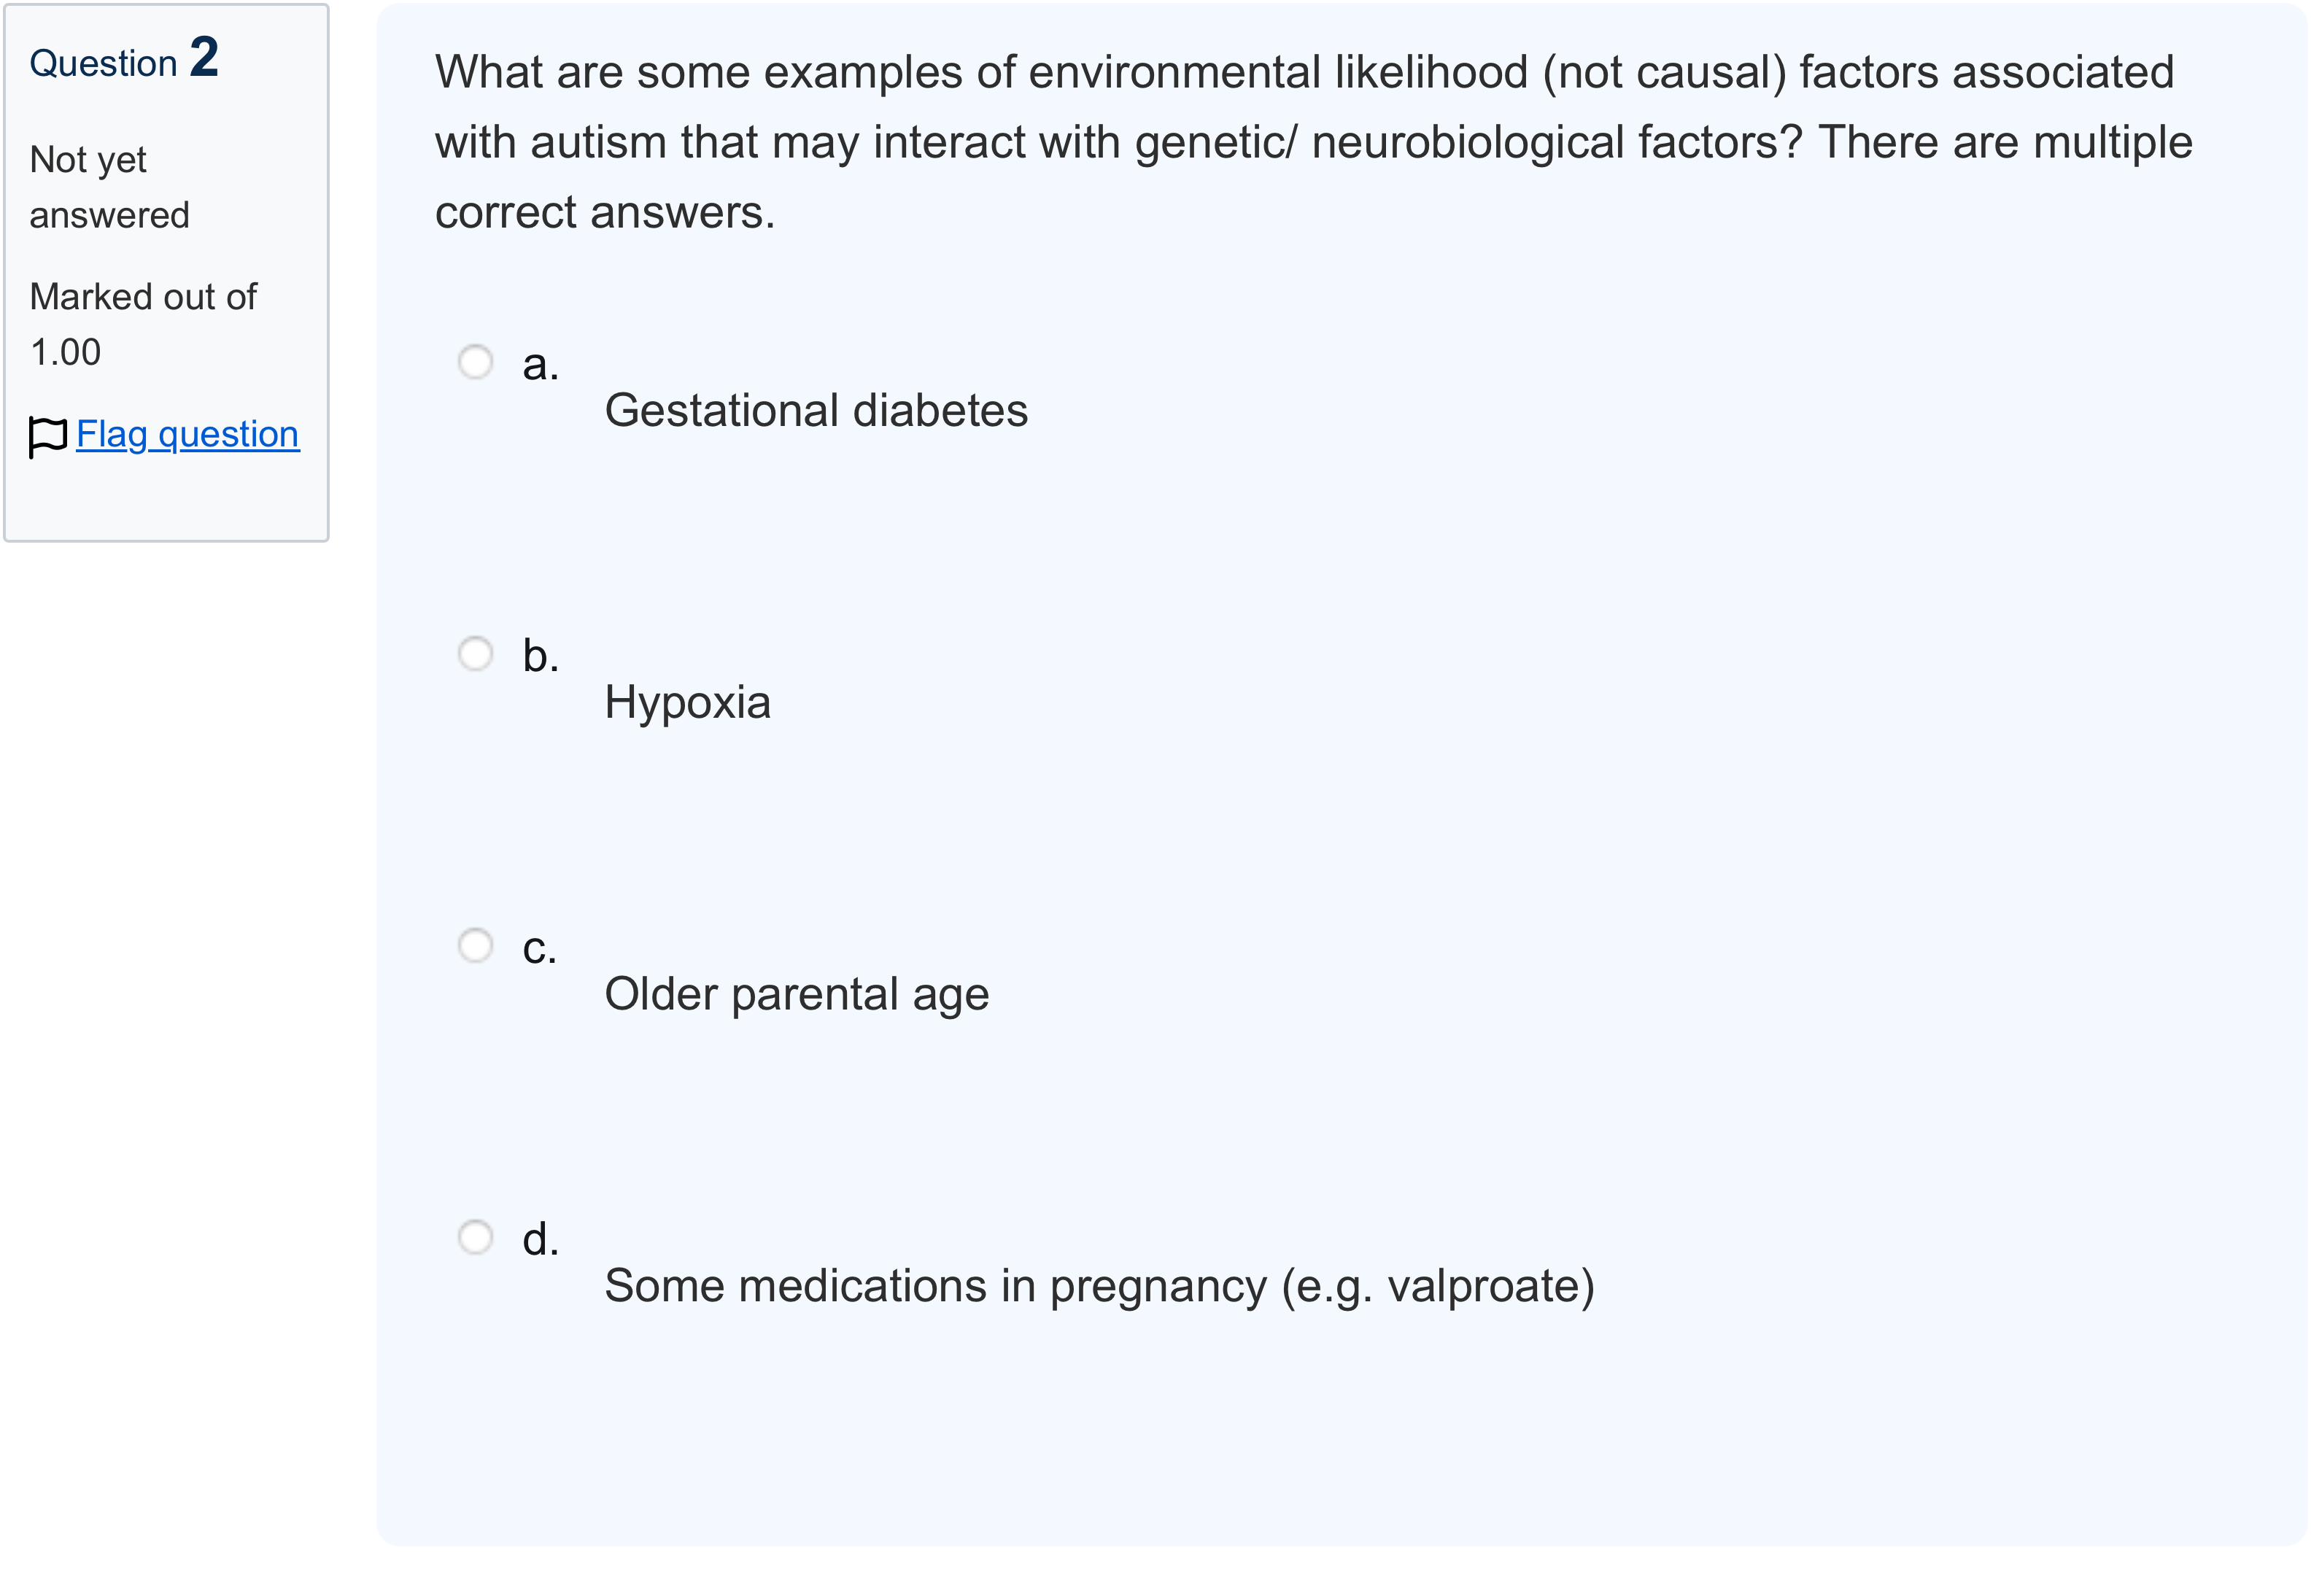Click the letter label 'a.'
The width and height of the screenshot is (2311, 1596).
tap(540, 364)
